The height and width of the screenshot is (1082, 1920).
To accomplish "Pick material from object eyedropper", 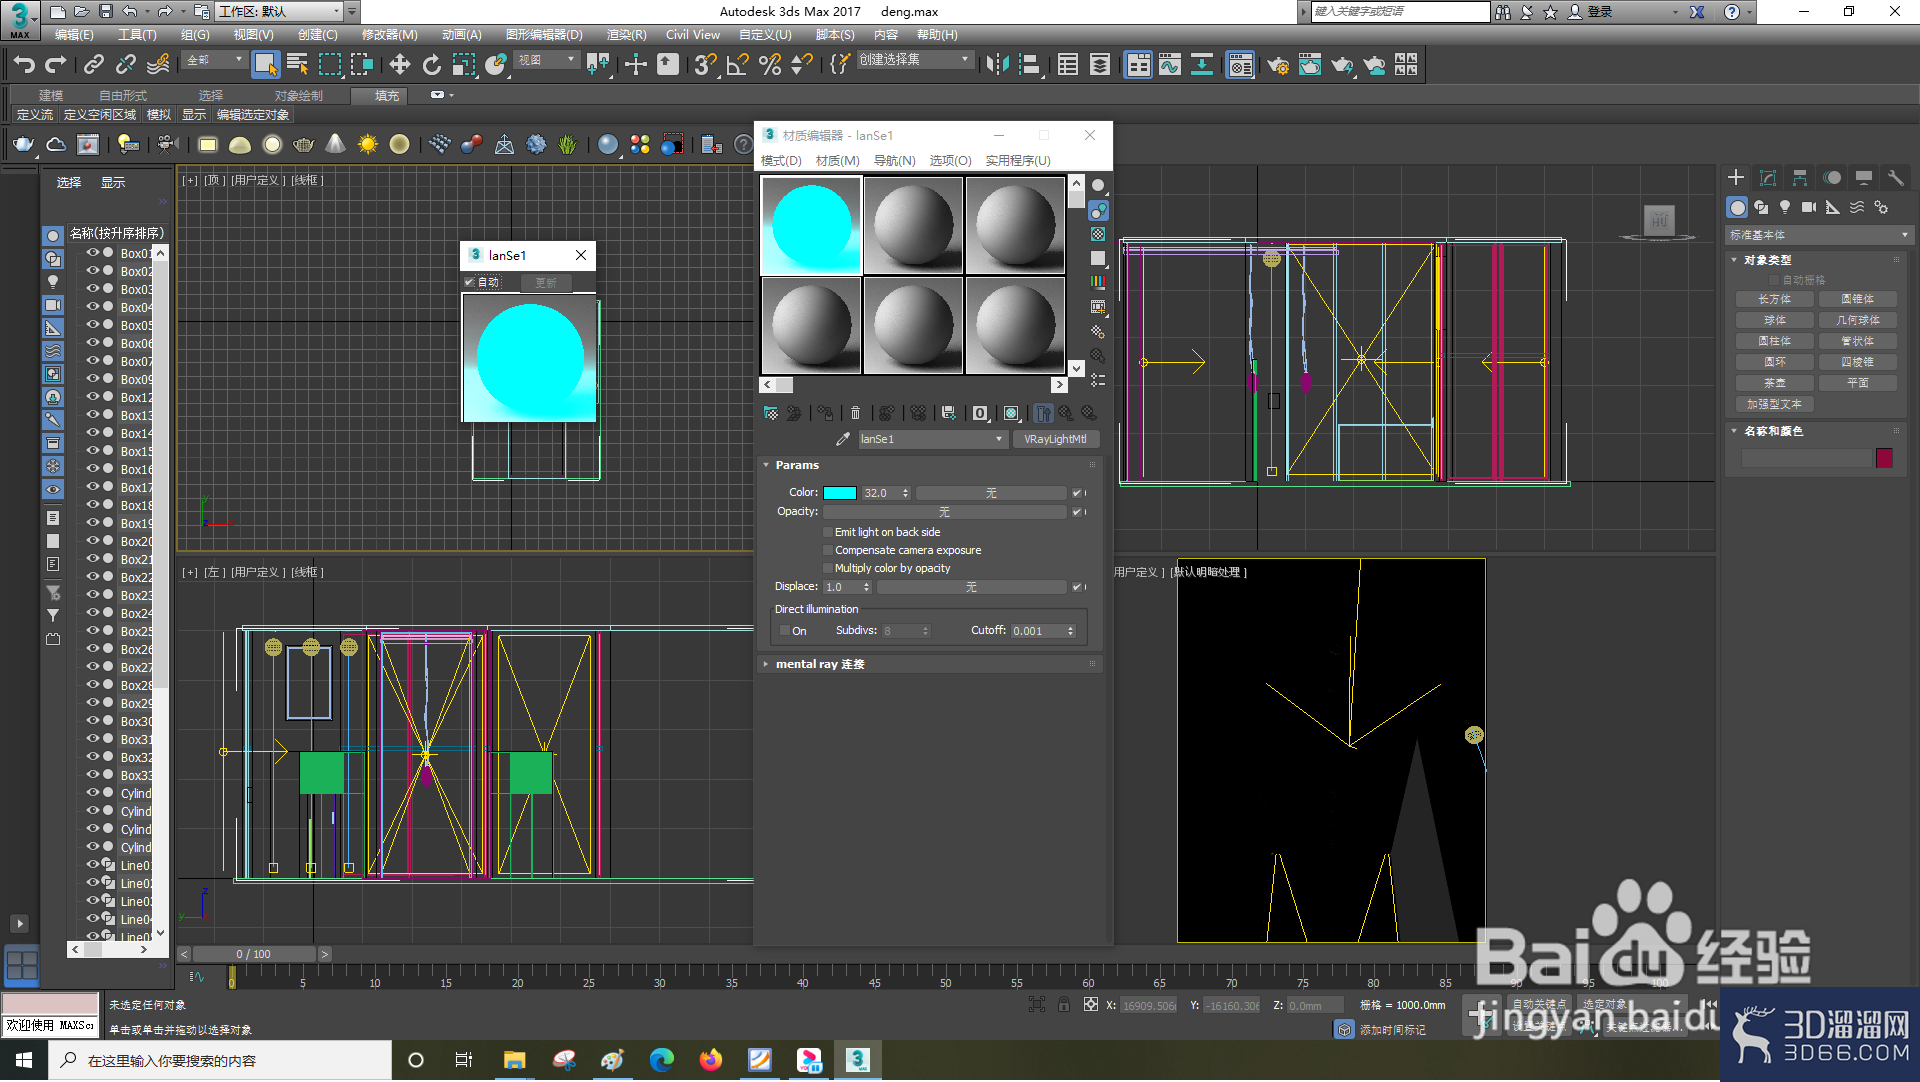I will (843, 439).
